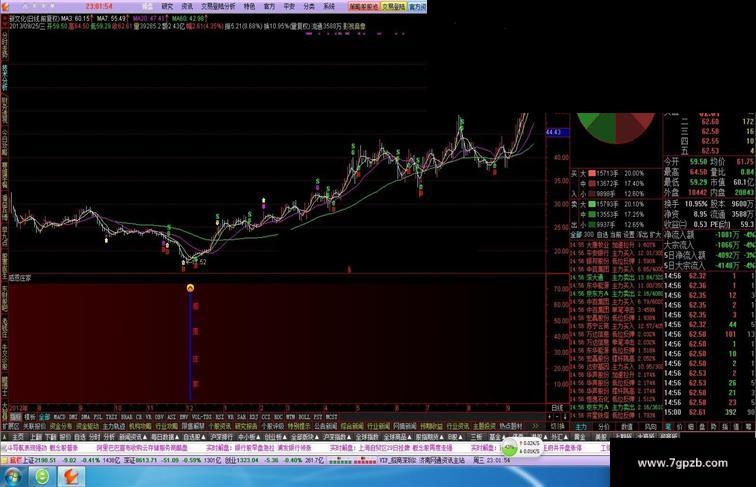Switch to the DMA indicator
Image resolution: width=756 pixels, height=487 pixels.
click(x=85, y=417)
